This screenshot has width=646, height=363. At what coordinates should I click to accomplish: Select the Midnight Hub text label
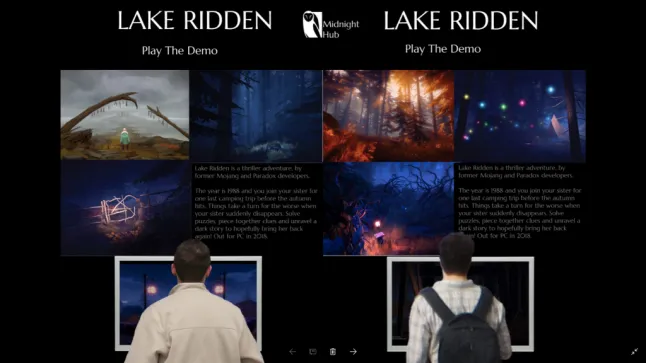point(340,29)
